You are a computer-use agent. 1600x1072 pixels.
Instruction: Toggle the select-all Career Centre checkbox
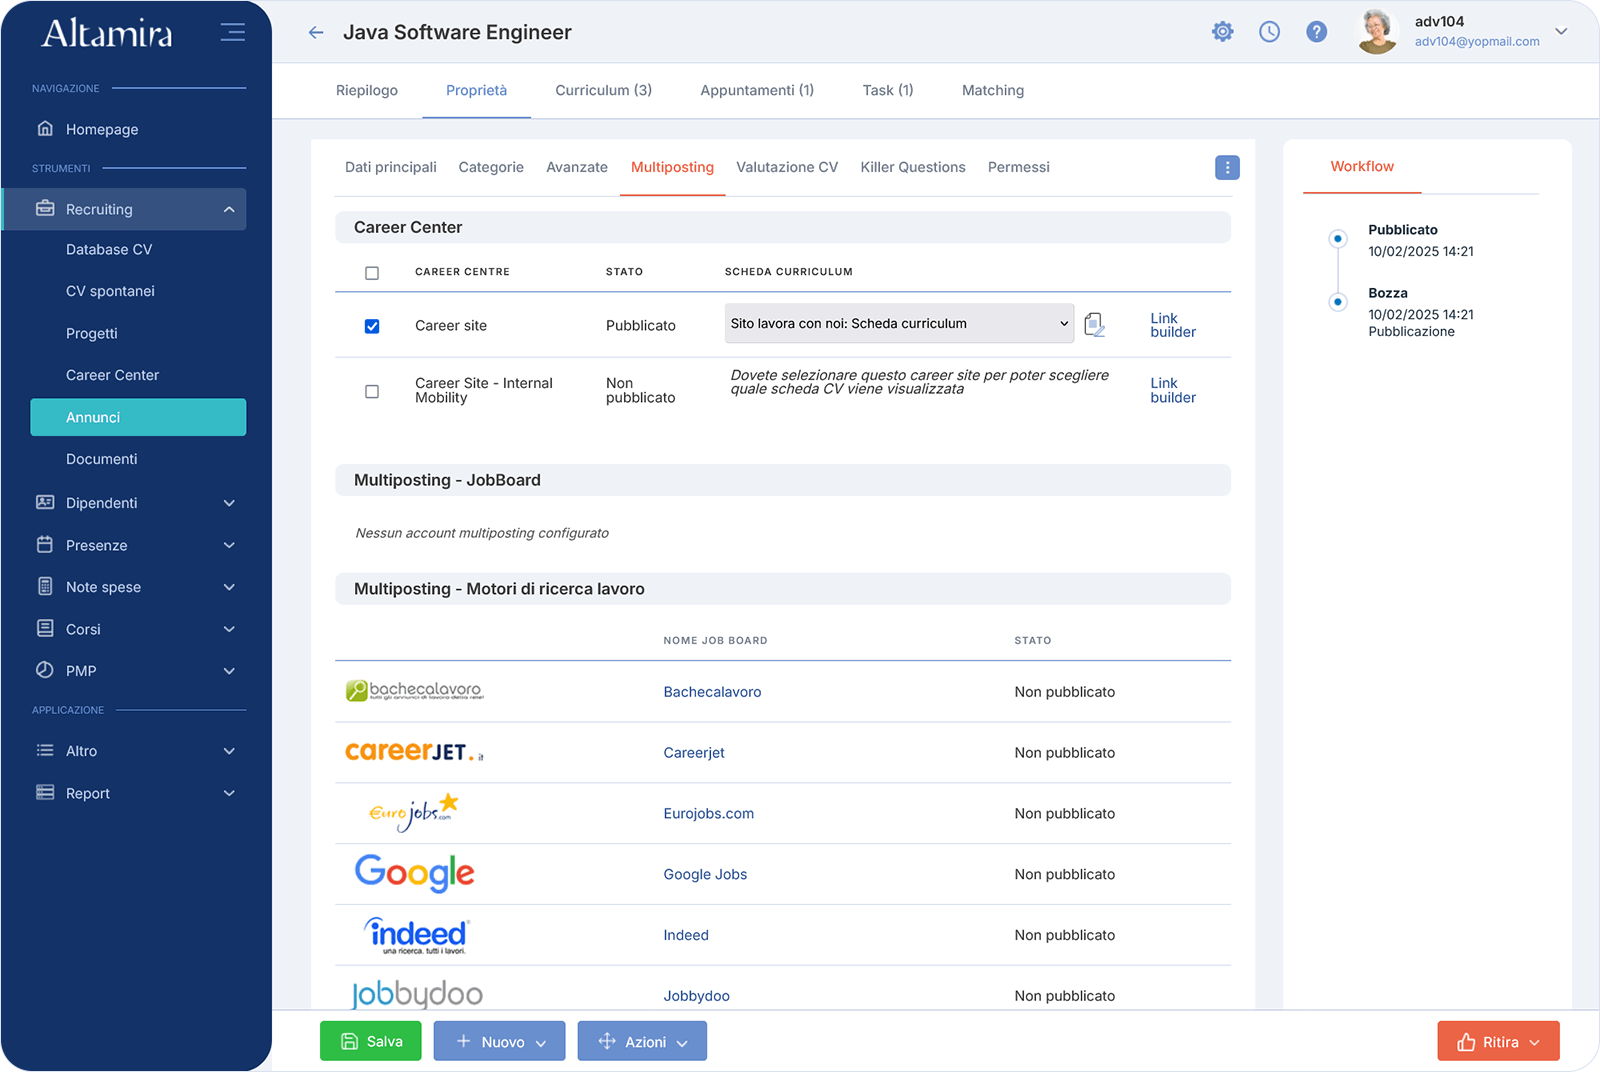tap(372, 273)
